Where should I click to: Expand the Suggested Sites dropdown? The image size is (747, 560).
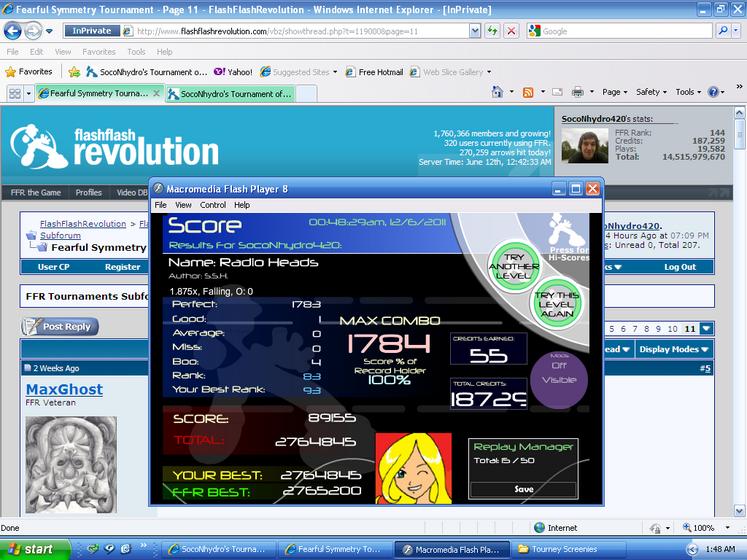pos(335,72)
